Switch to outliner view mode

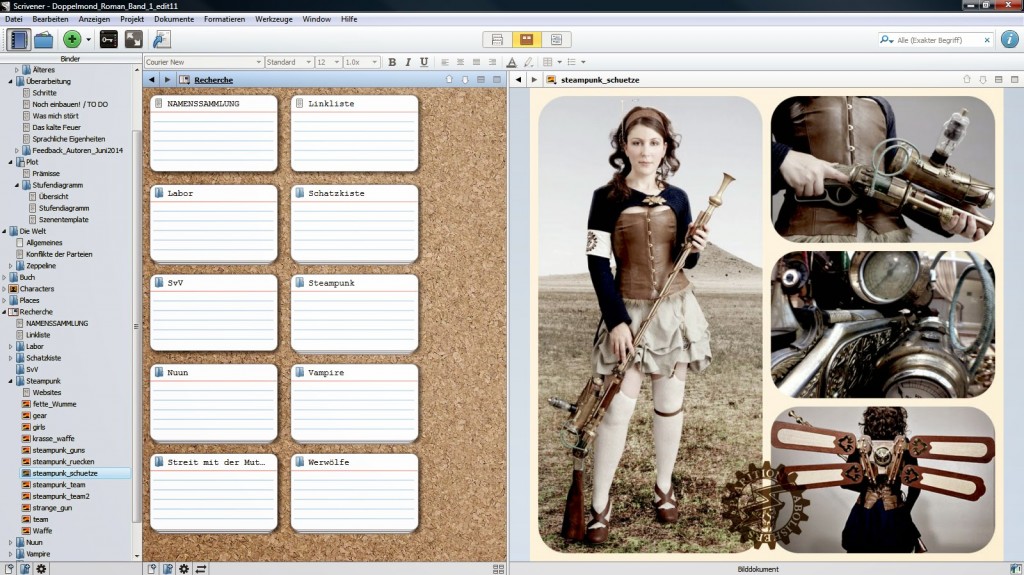(555, 40)
